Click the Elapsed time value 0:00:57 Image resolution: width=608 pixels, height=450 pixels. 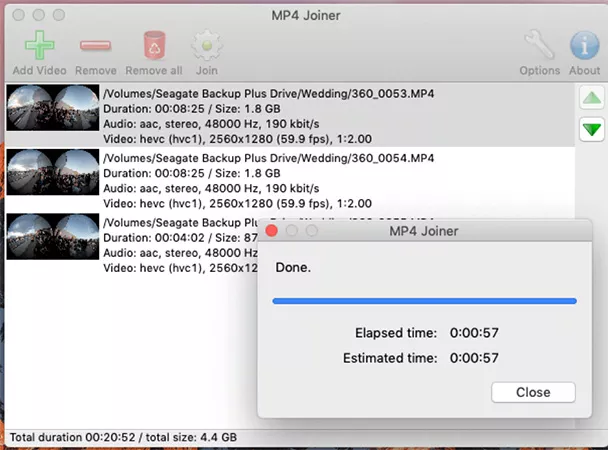coord(475,333)
